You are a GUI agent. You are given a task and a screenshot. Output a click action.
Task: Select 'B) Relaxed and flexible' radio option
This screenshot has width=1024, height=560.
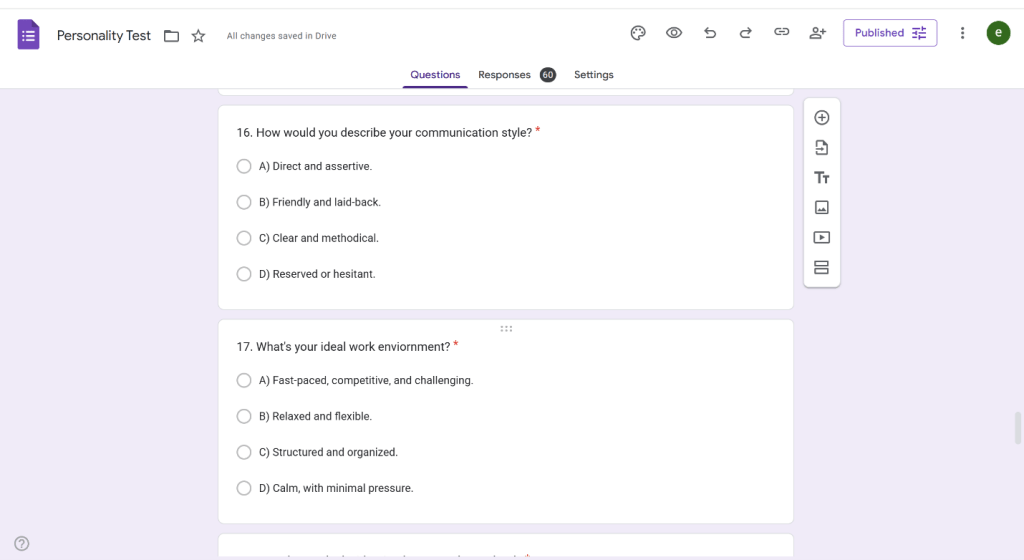244,416
